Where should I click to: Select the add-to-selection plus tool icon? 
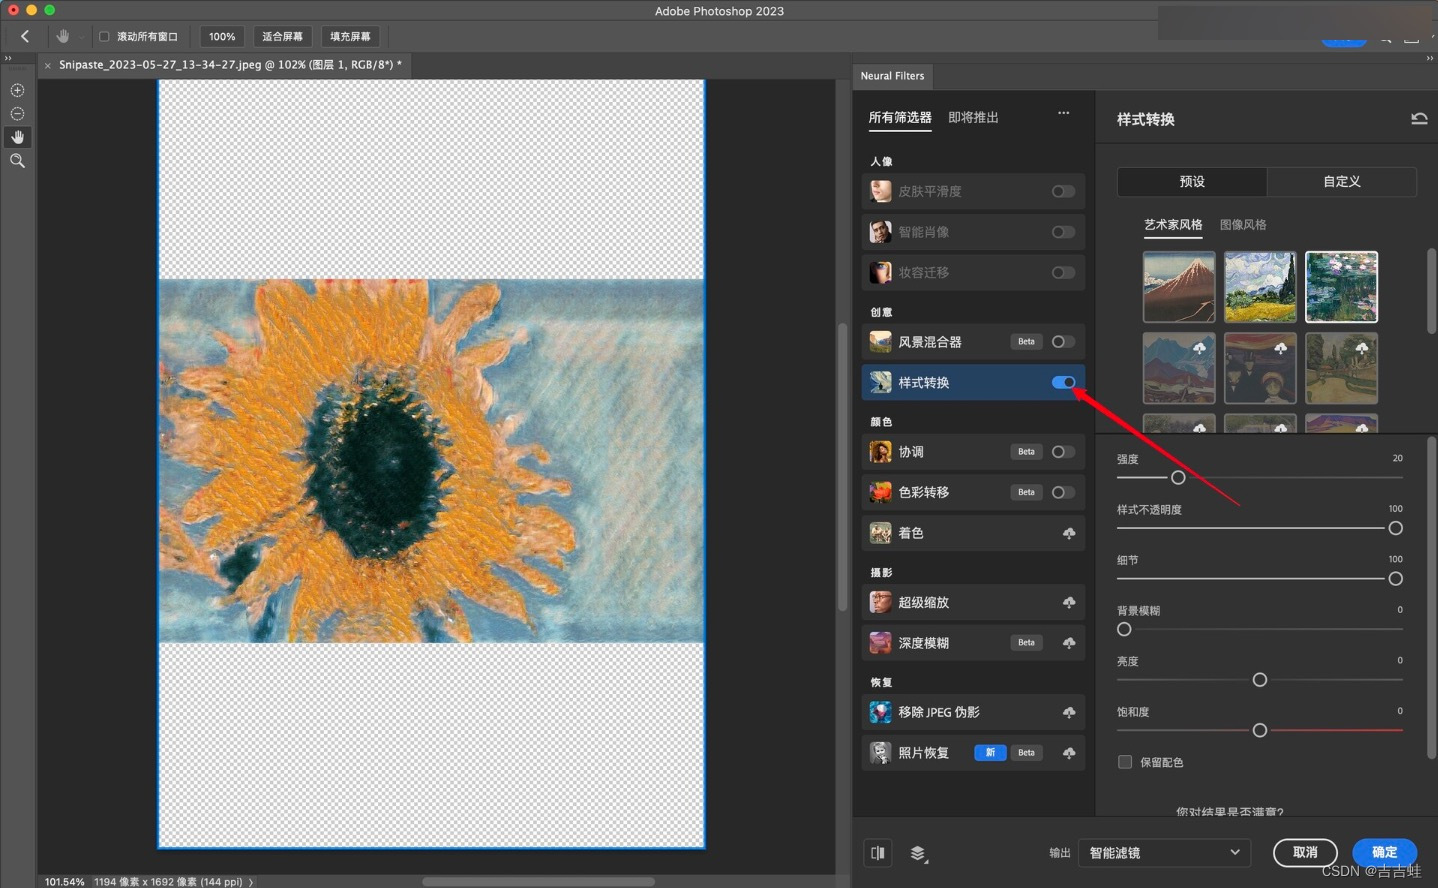click(x=17, y=90)
